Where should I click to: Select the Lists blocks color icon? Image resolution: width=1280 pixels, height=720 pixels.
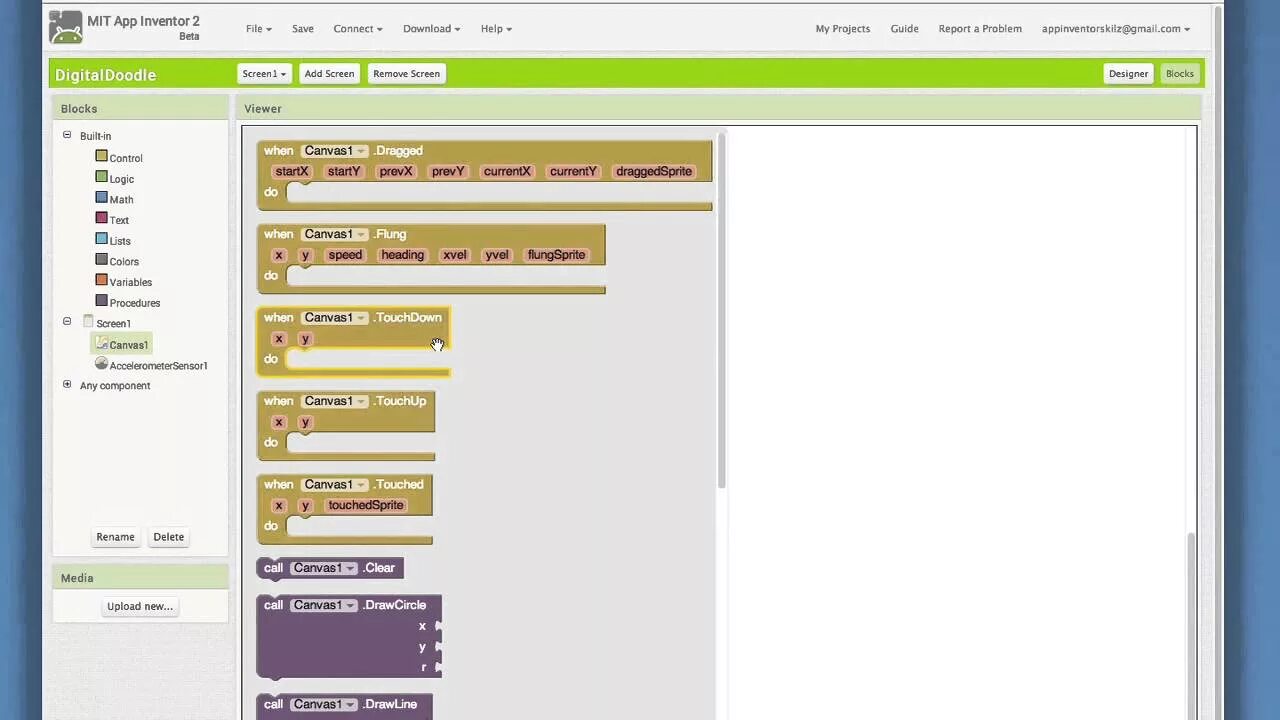101,239
